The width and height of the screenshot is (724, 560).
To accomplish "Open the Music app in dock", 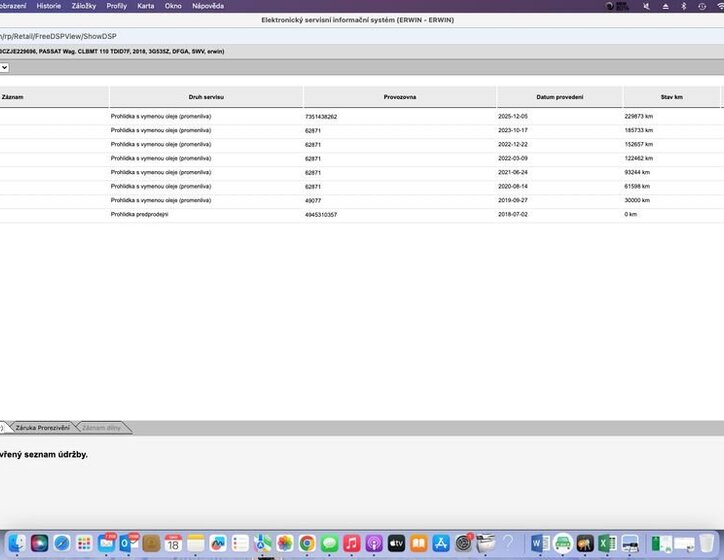I will [x=351, y=543].
